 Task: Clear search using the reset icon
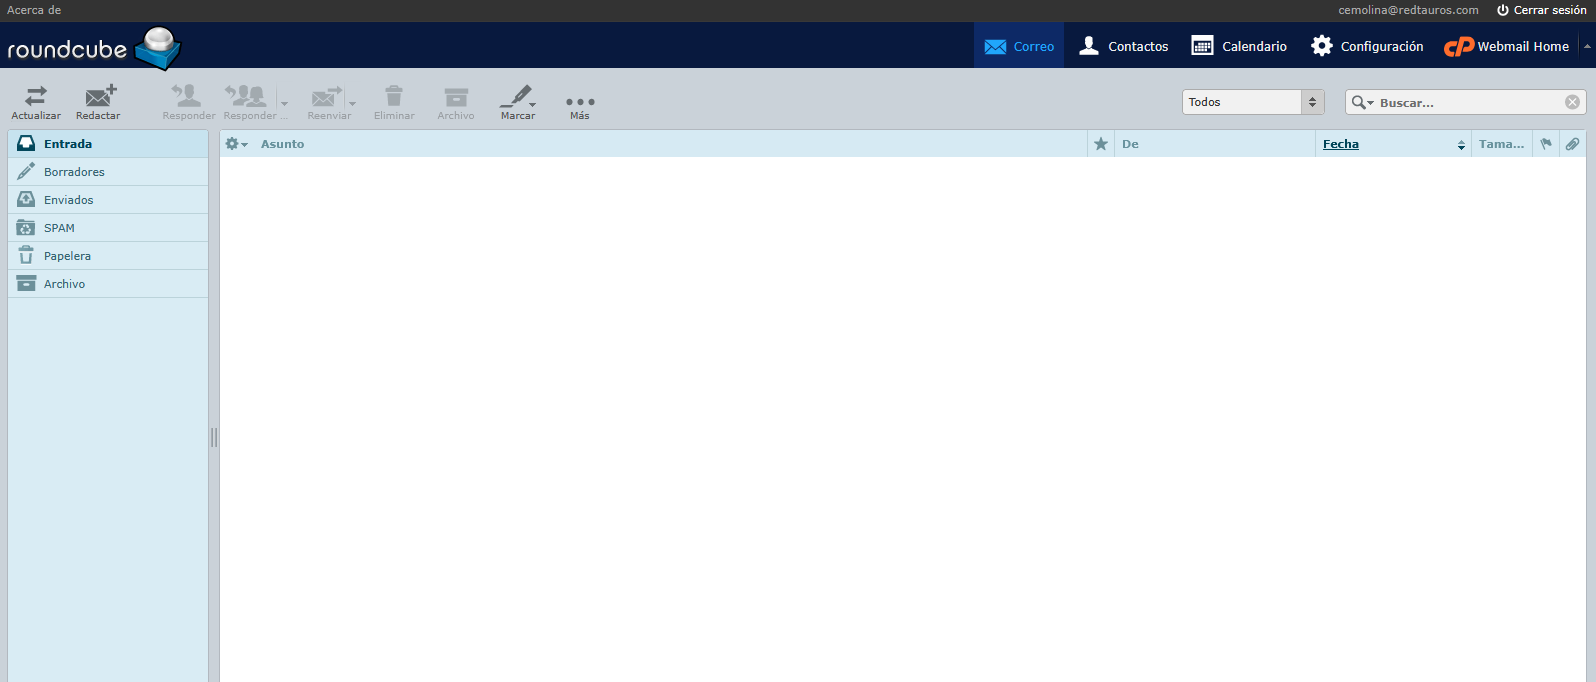pos(1572,102)
